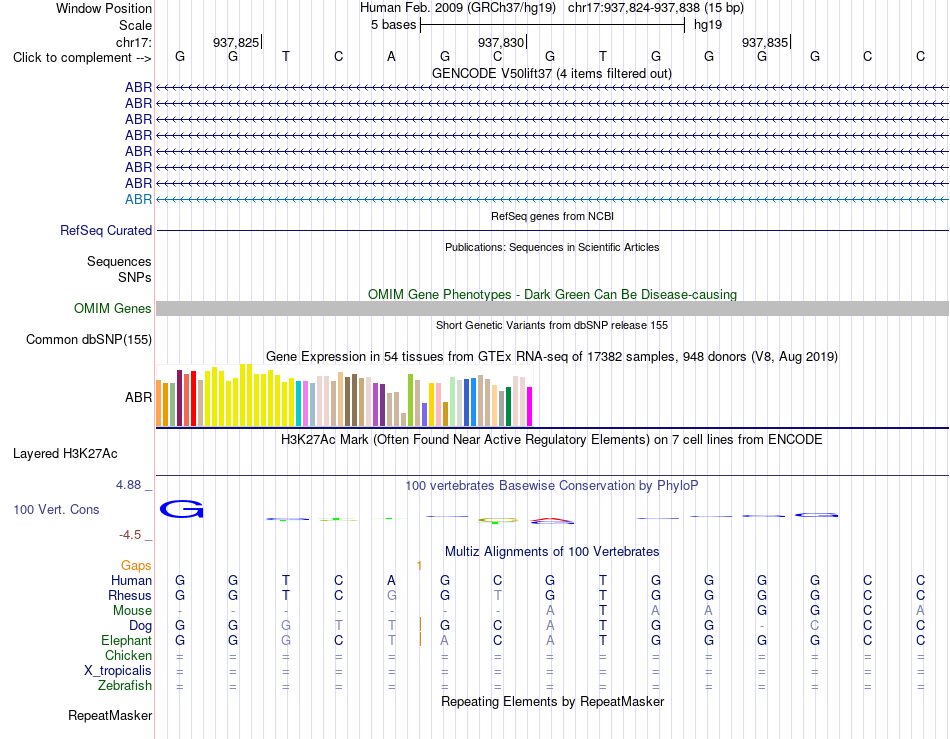Select the 'chr17:' ruler label
Viewport: 950px width, 739px height.
(133, 42)
